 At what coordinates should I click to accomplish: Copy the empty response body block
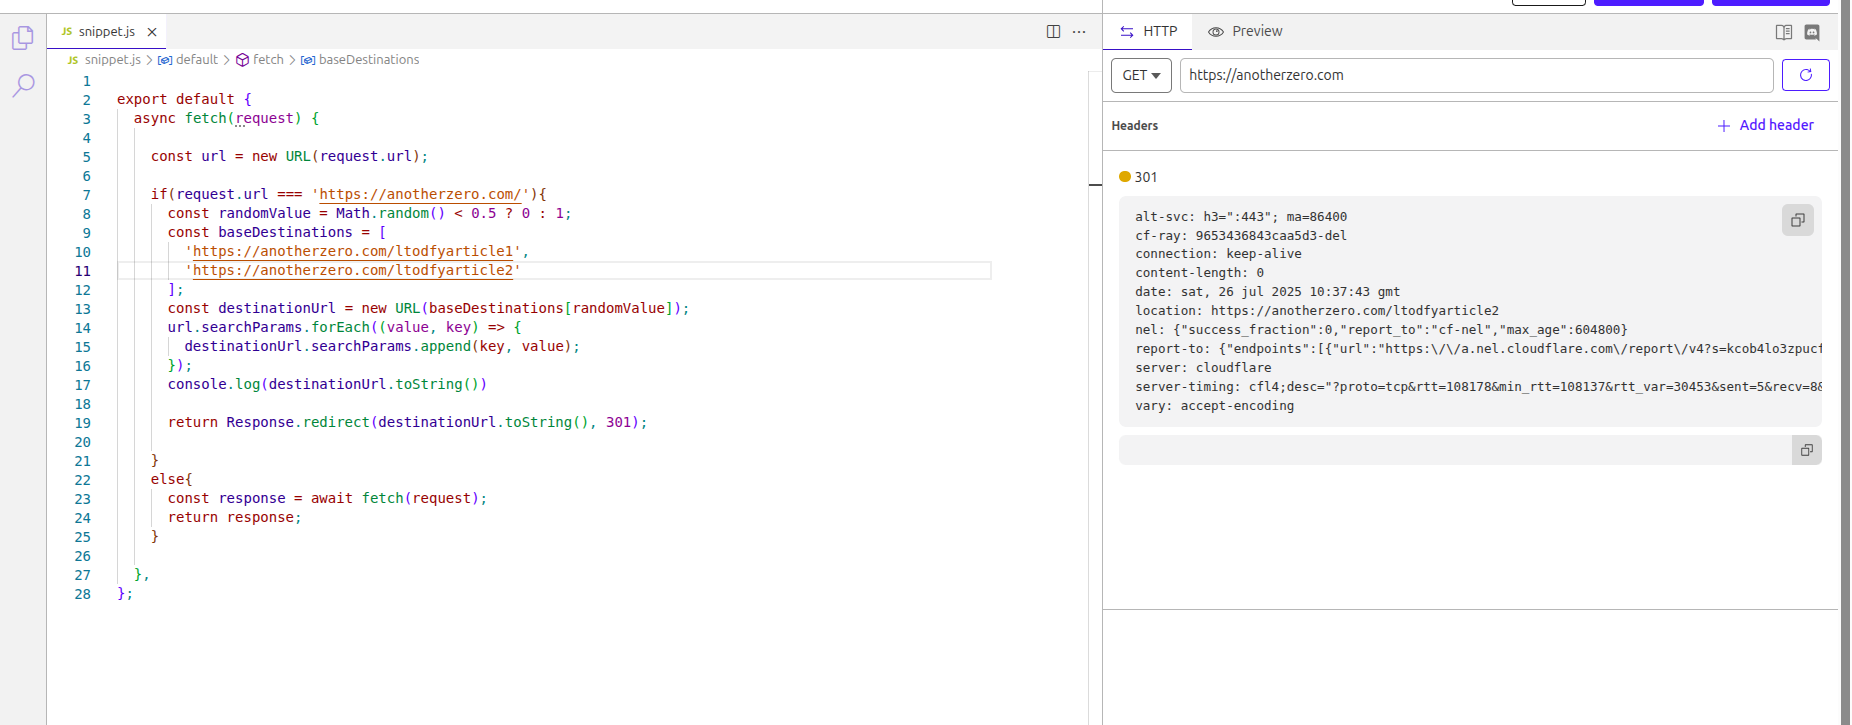pos(1806,450)
